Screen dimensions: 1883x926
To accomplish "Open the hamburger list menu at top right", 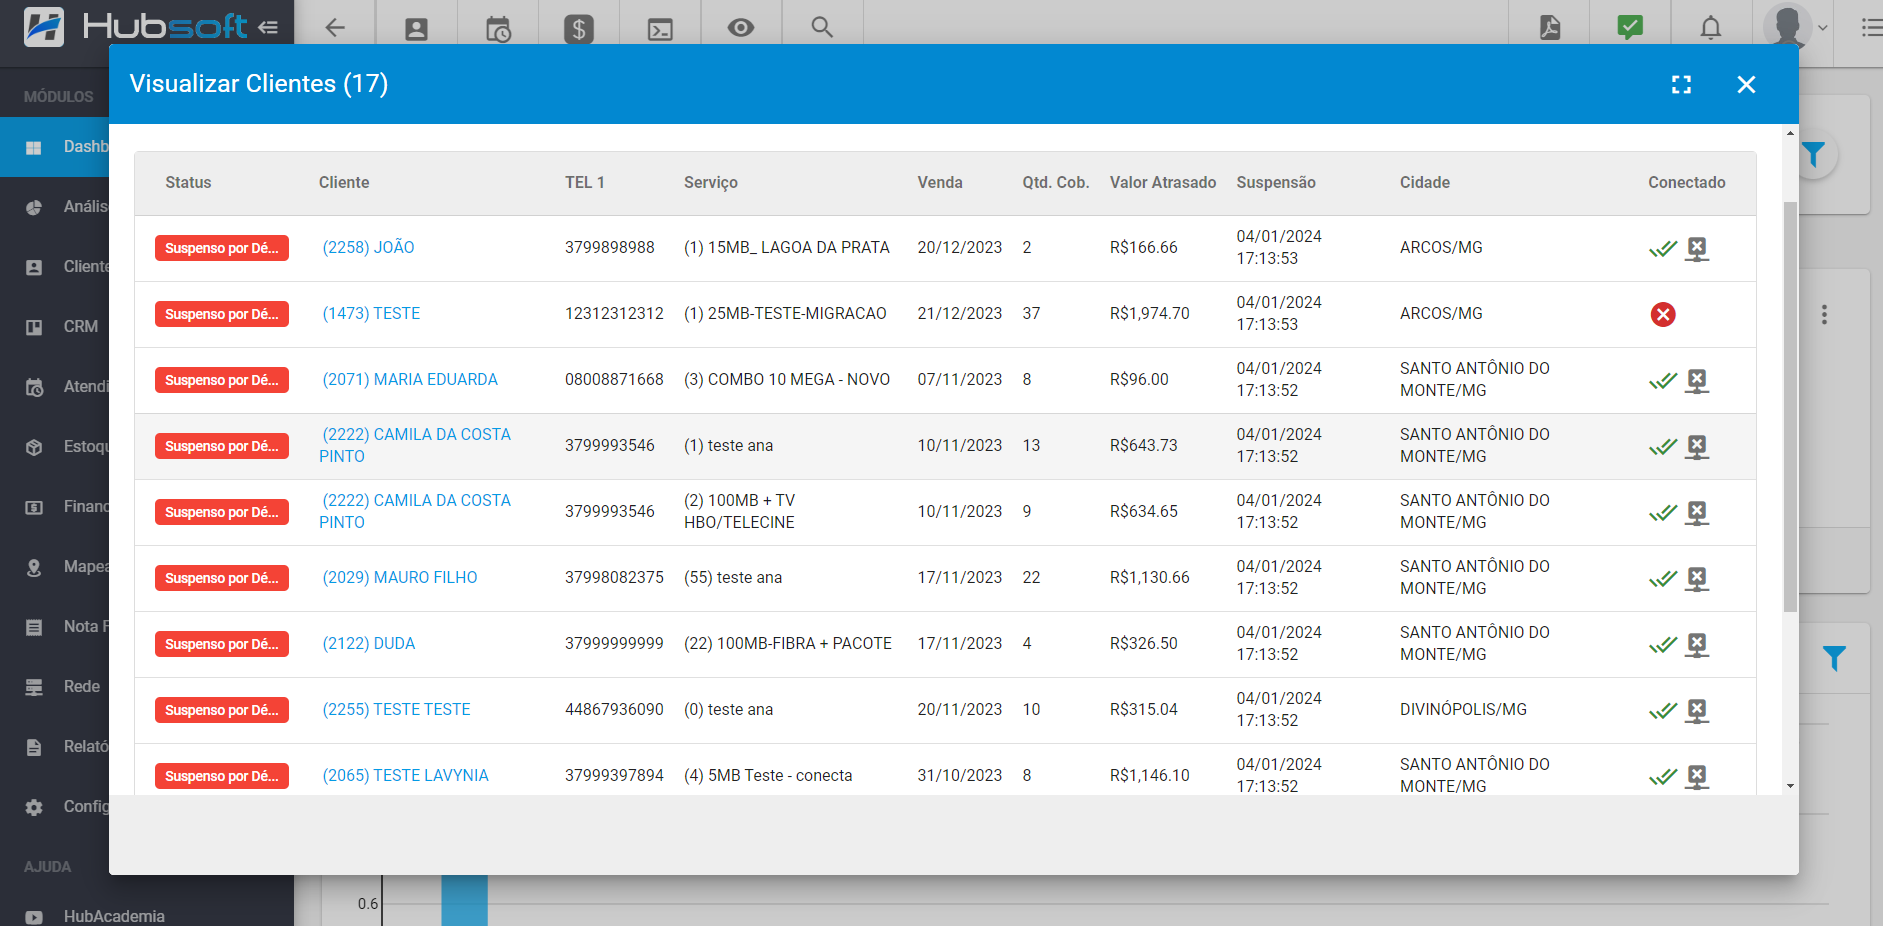I will tap(1870, 28).
